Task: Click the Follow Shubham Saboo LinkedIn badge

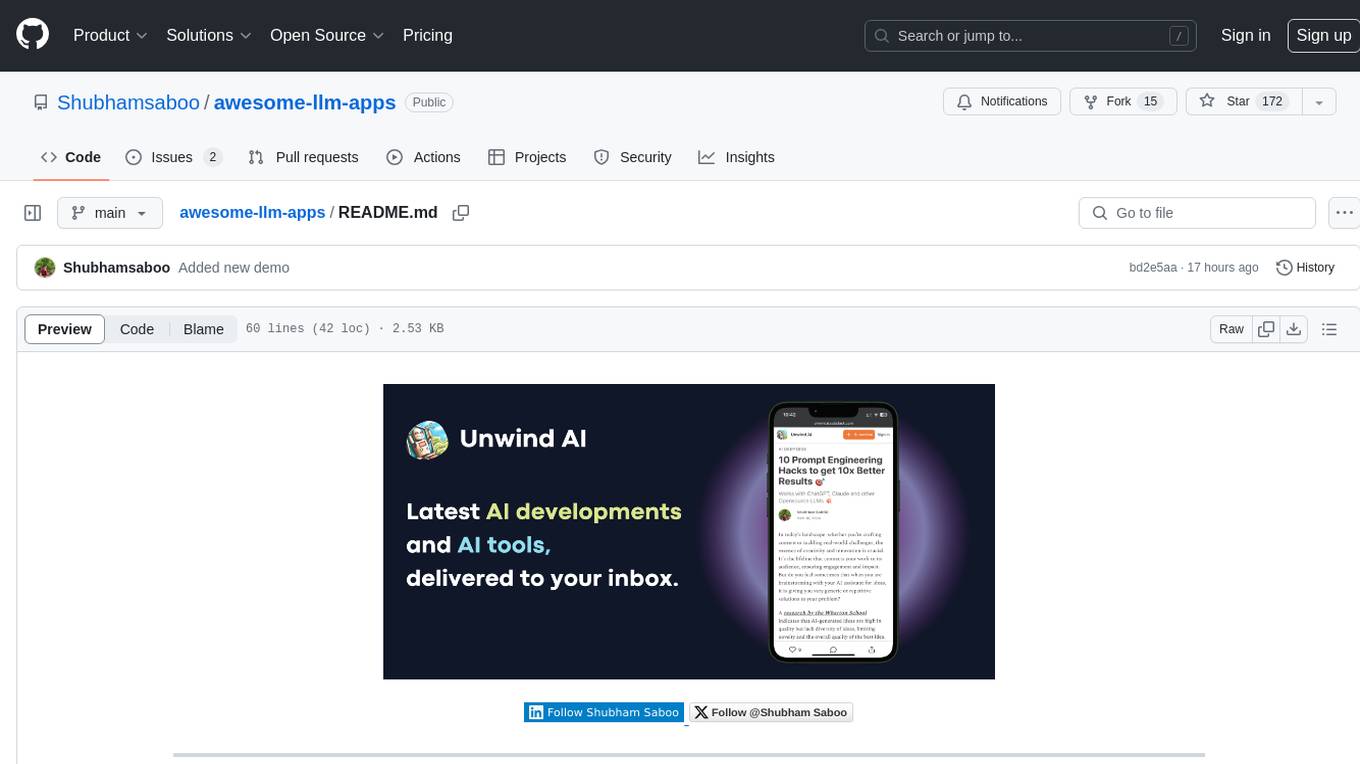Action: click(x=604, y=712)
